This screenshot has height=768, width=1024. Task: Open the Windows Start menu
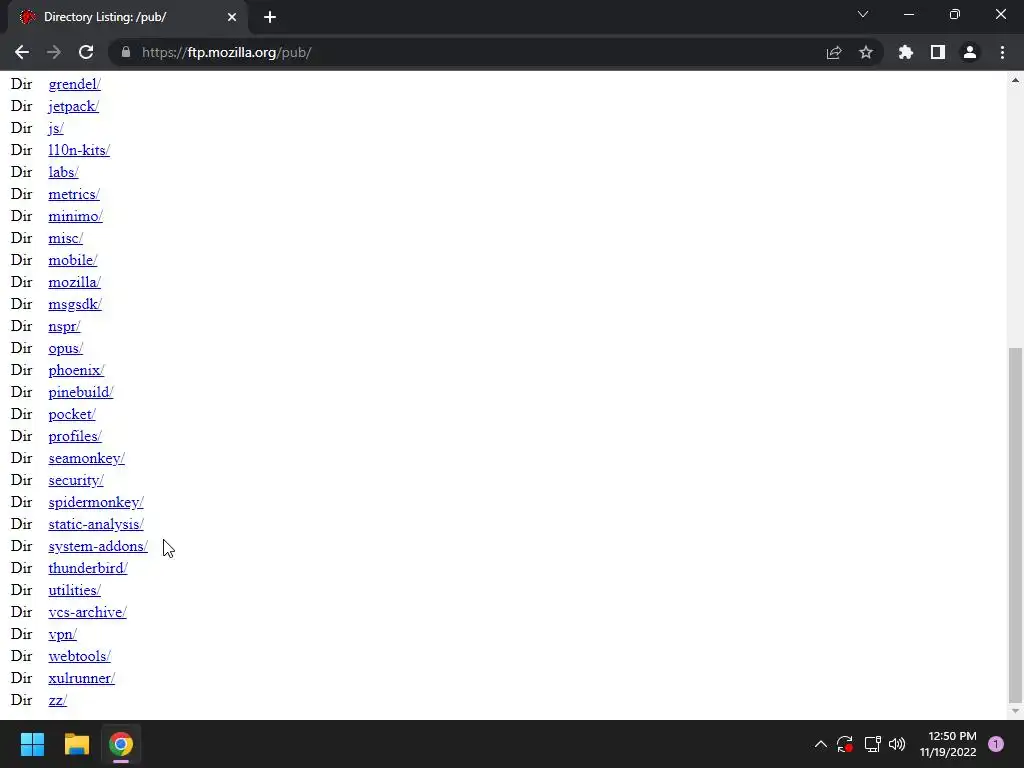[x=32, y=744]
